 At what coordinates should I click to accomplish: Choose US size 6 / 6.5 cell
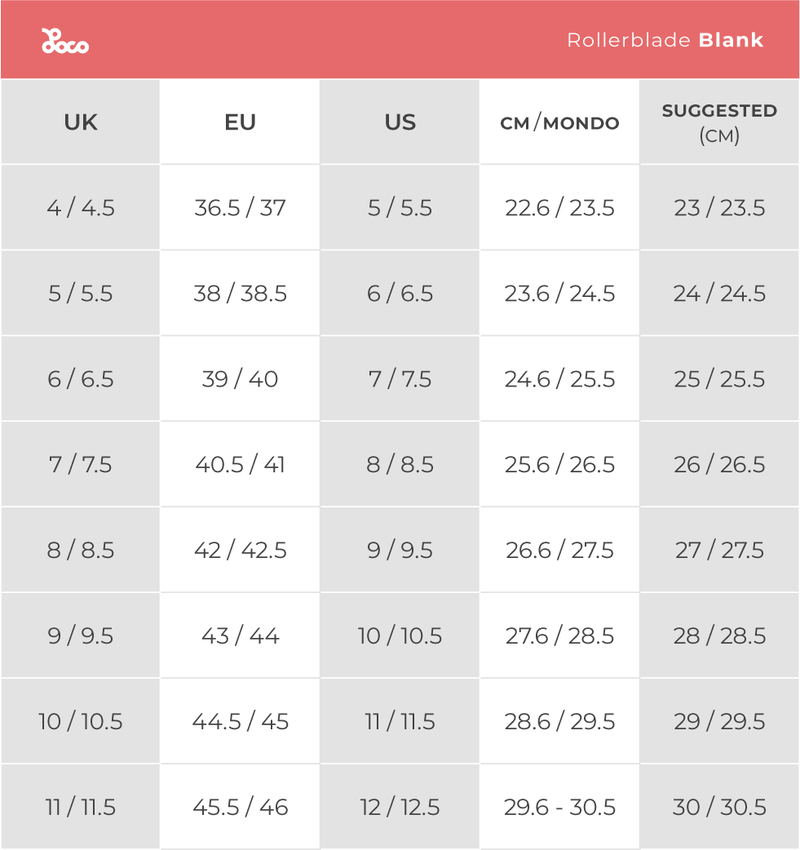click(400, 294)
